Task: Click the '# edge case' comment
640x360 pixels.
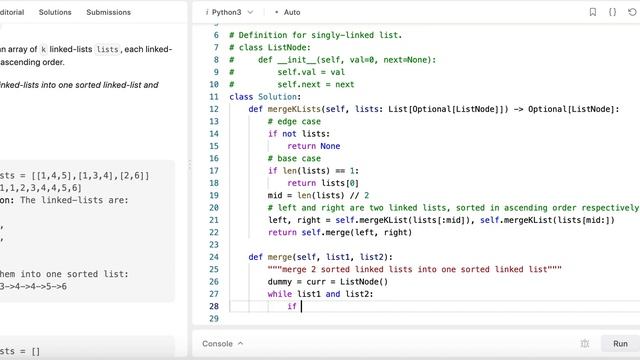Action: (x=294, y=121)
